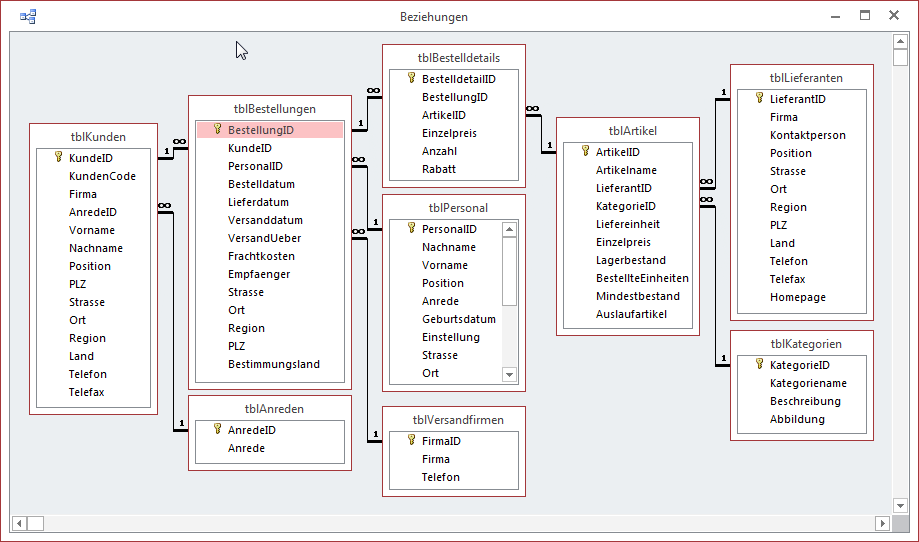Select the tblKunden table header
The height and width of the screenshot is (542, 919).
pyautogui.click(x=99, y=137)
